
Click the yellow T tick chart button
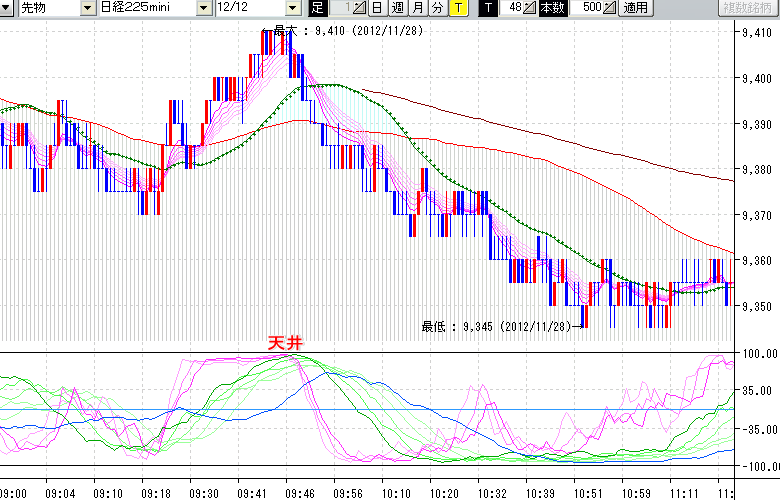[458, 8]
